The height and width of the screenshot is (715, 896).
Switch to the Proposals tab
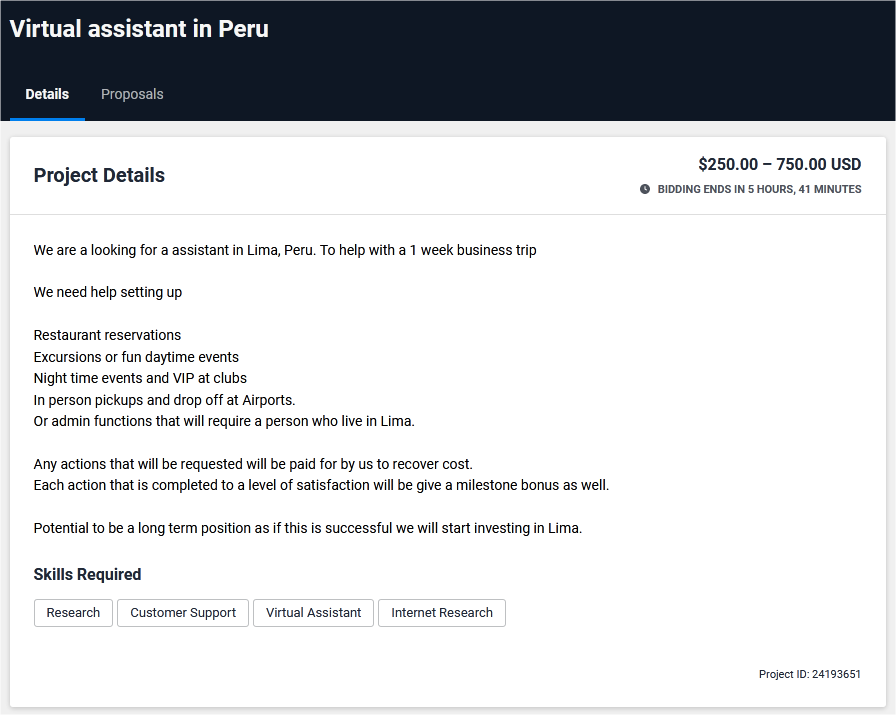(x=132, y=93)
